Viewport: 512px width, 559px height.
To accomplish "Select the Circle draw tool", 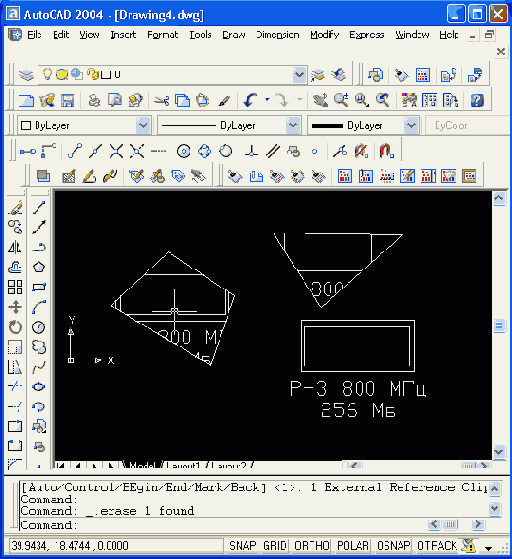I will click(x=39, y=327).
